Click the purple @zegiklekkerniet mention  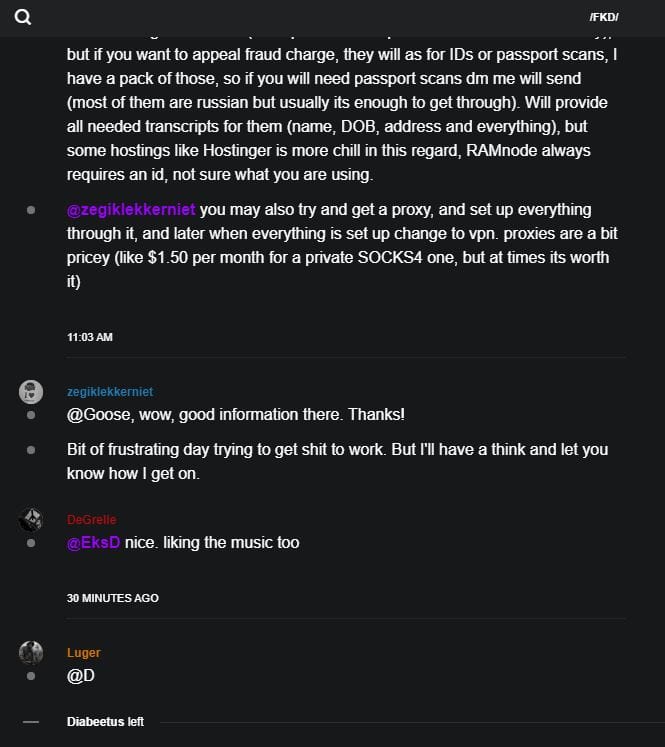[x=131, y=210]
